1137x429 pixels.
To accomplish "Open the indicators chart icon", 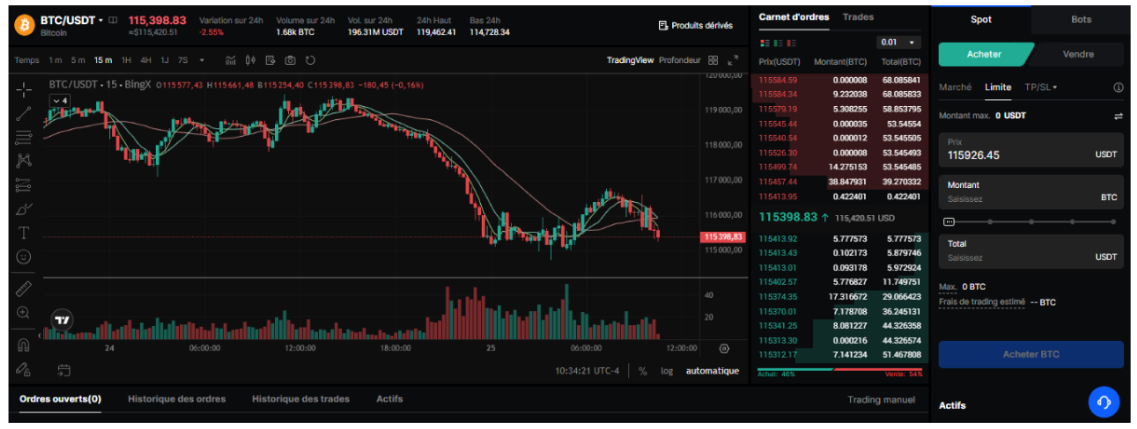I will 231,60.
